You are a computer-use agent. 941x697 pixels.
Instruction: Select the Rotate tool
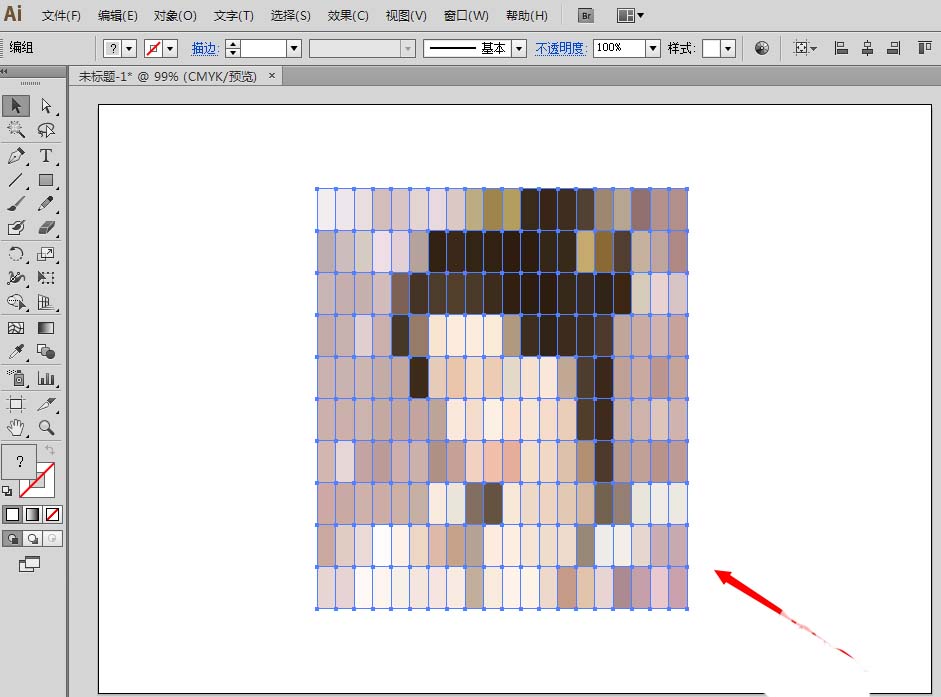point(16,254)
